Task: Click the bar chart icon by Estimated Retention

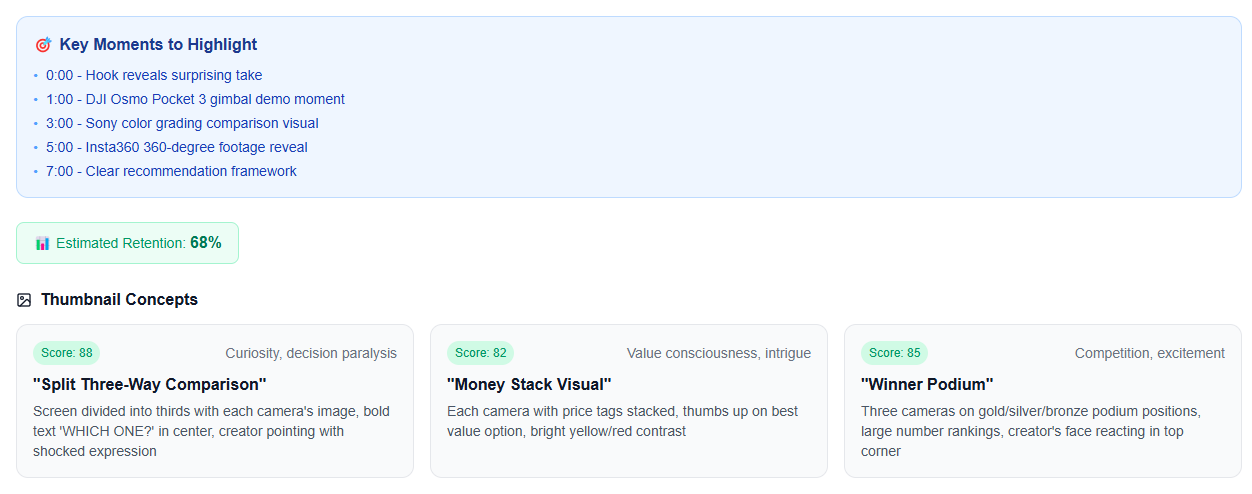Action: (x=42, y=243)
